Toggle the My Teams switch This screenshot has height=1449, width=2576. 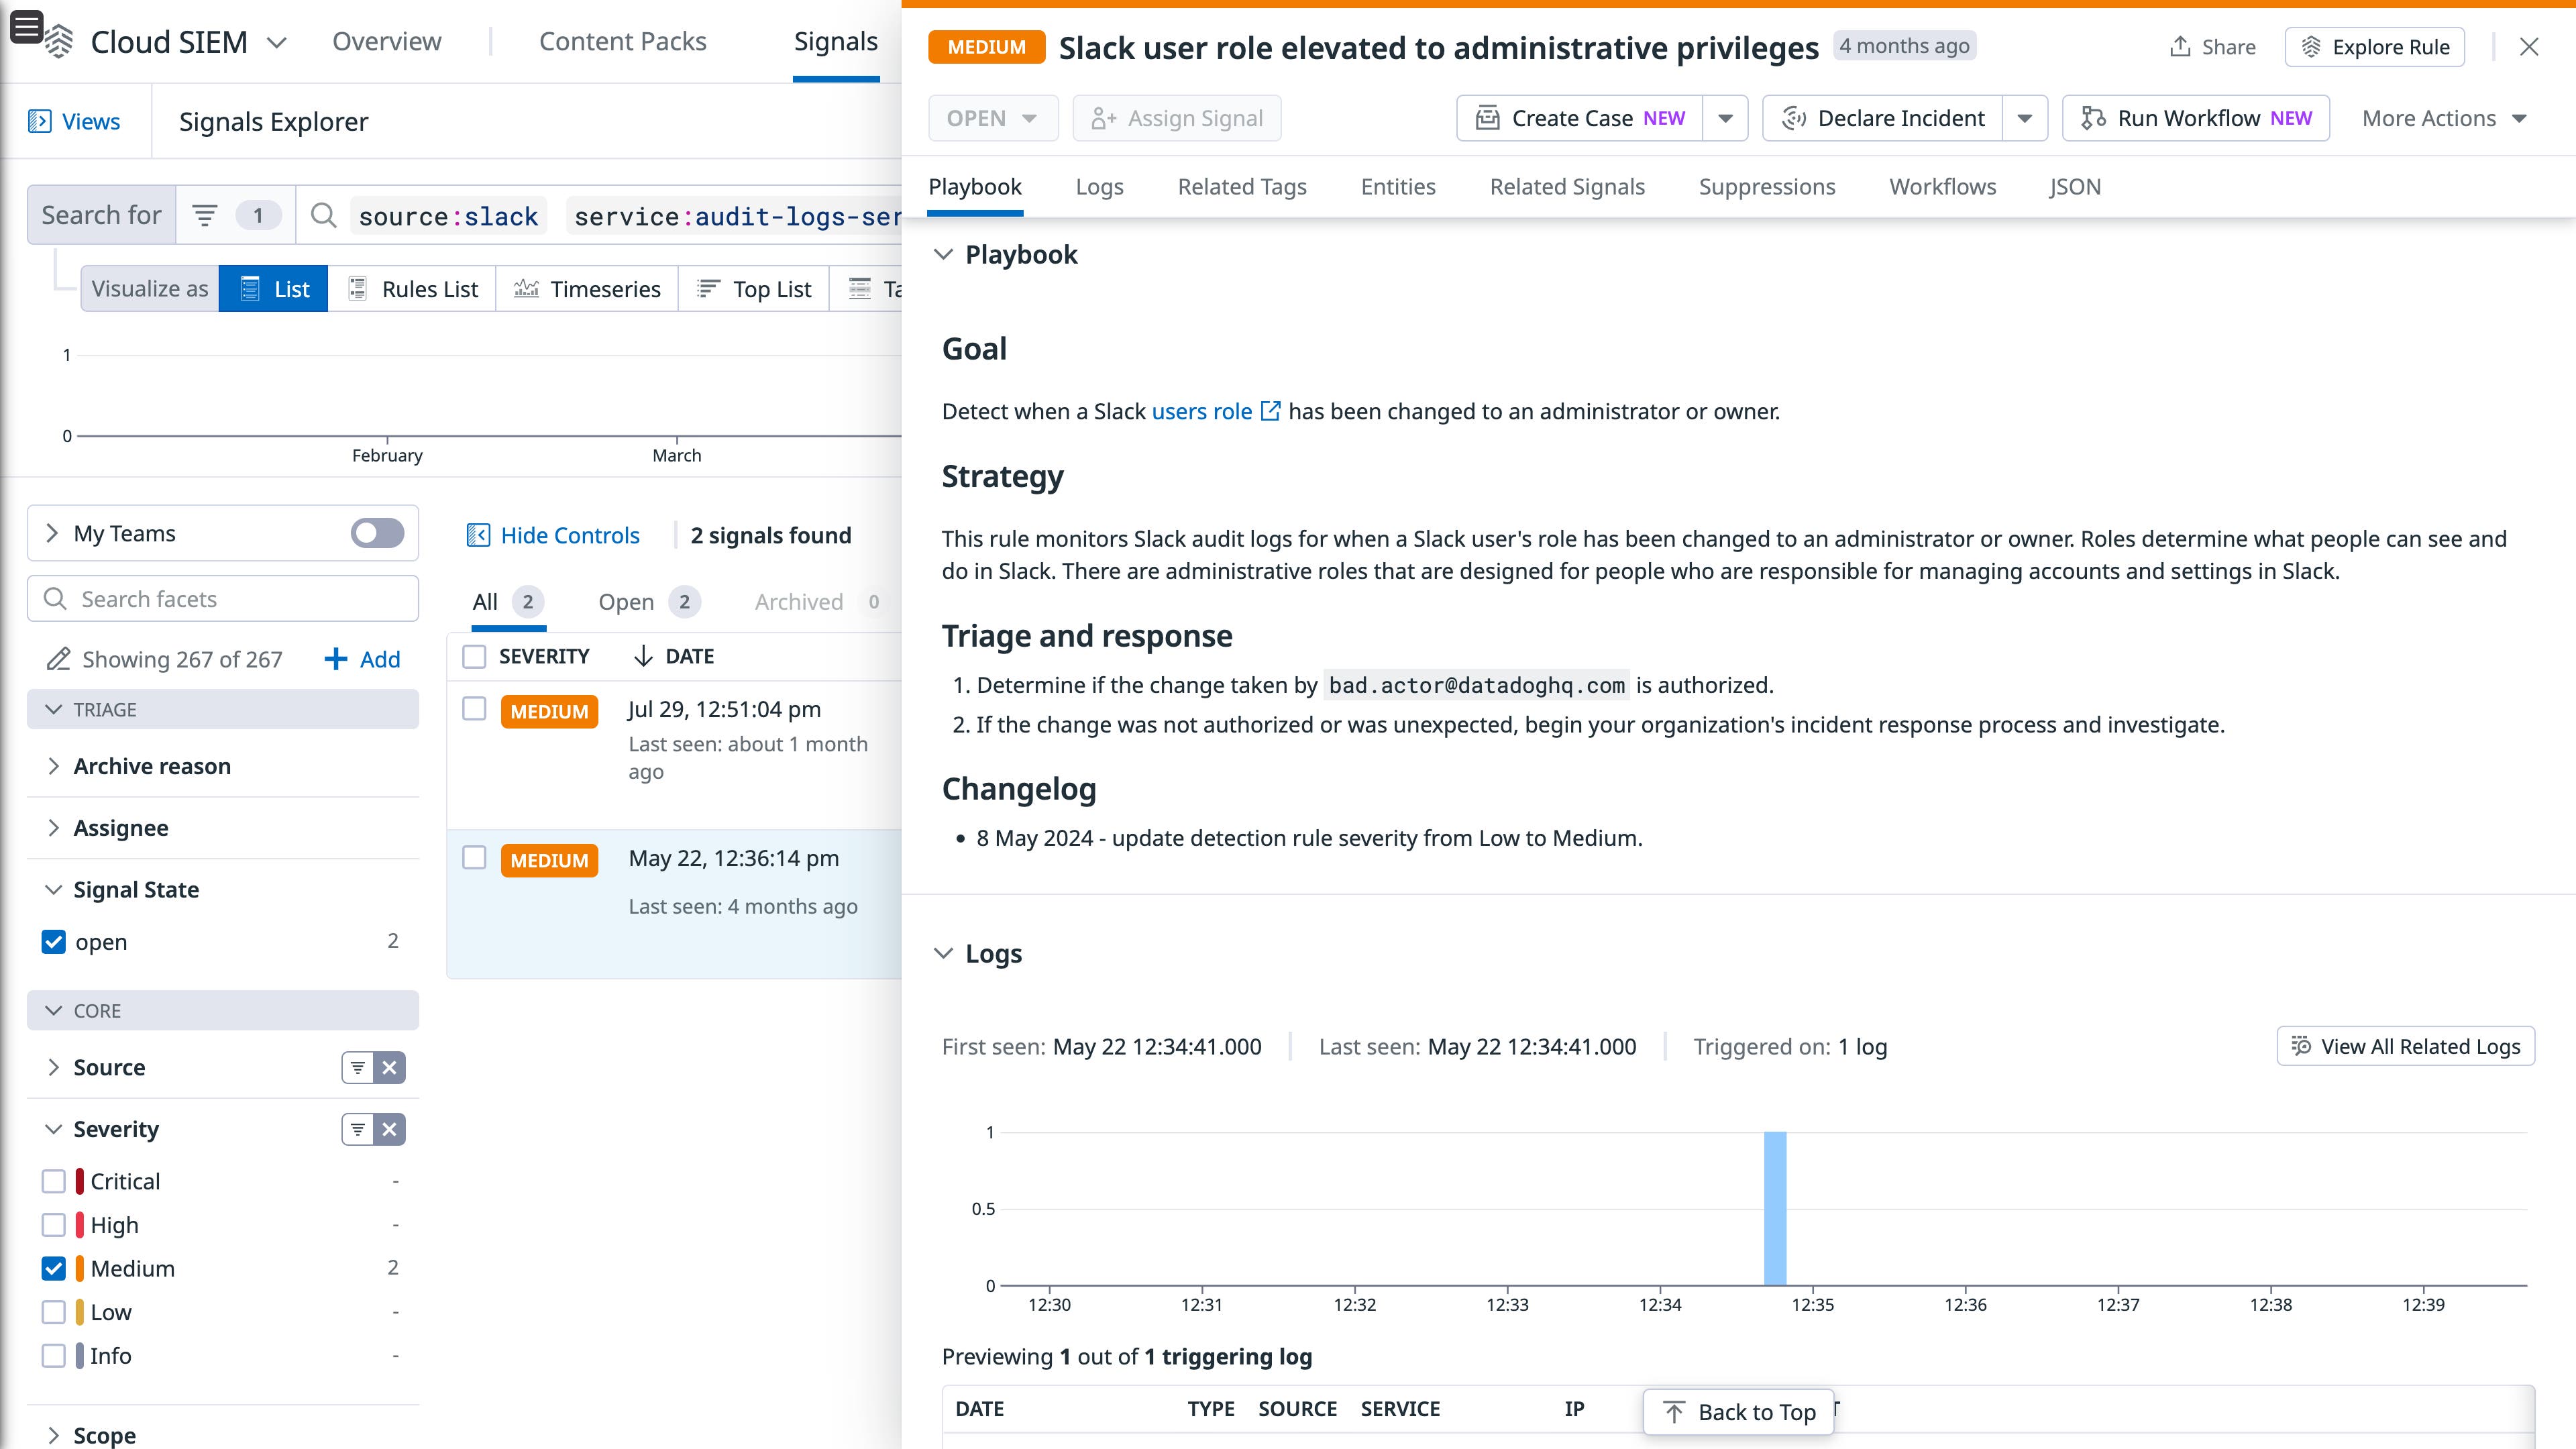(x=375, y=533)
